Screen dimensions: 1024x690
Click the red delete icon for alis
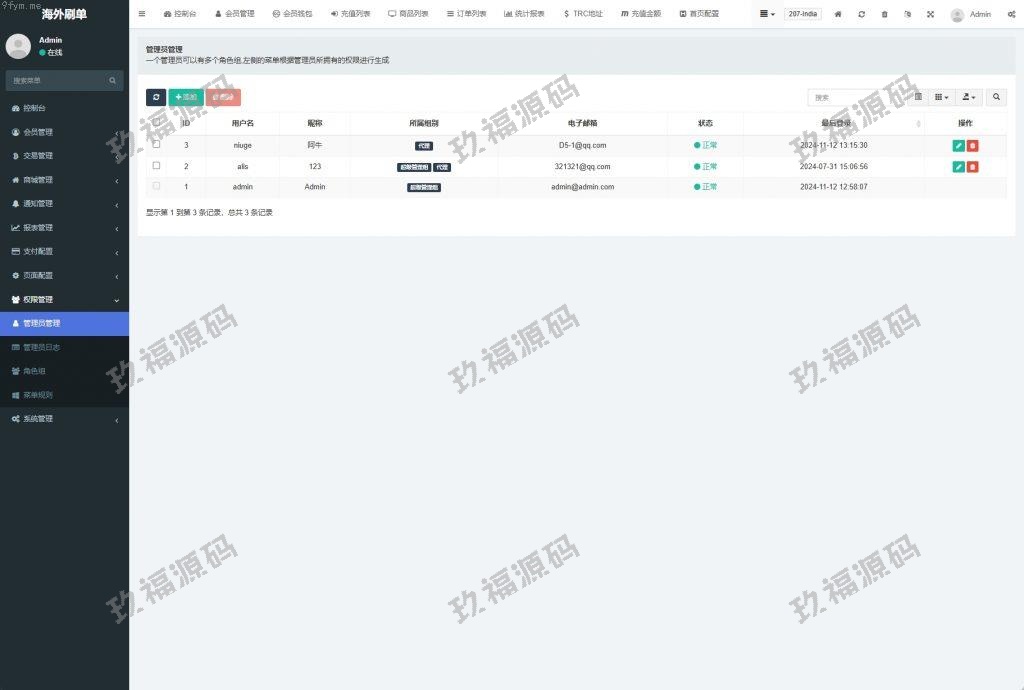973,166
